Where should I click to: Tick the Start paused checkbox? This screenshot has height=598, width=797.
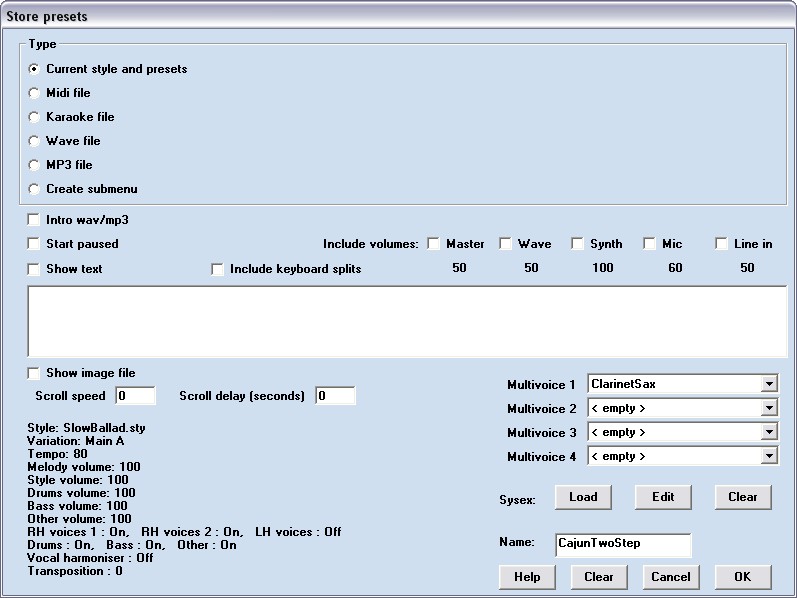(x=34, y=244)
